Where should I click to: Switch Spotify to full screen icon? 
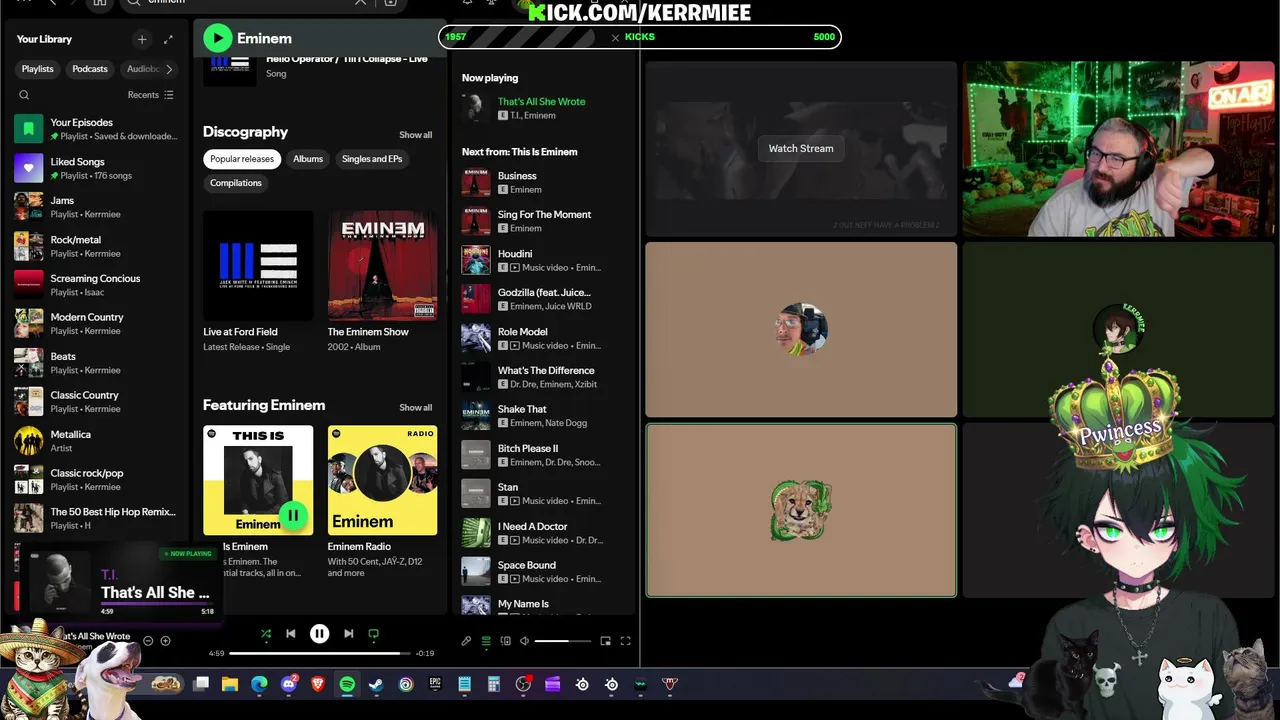coord(626,641)
